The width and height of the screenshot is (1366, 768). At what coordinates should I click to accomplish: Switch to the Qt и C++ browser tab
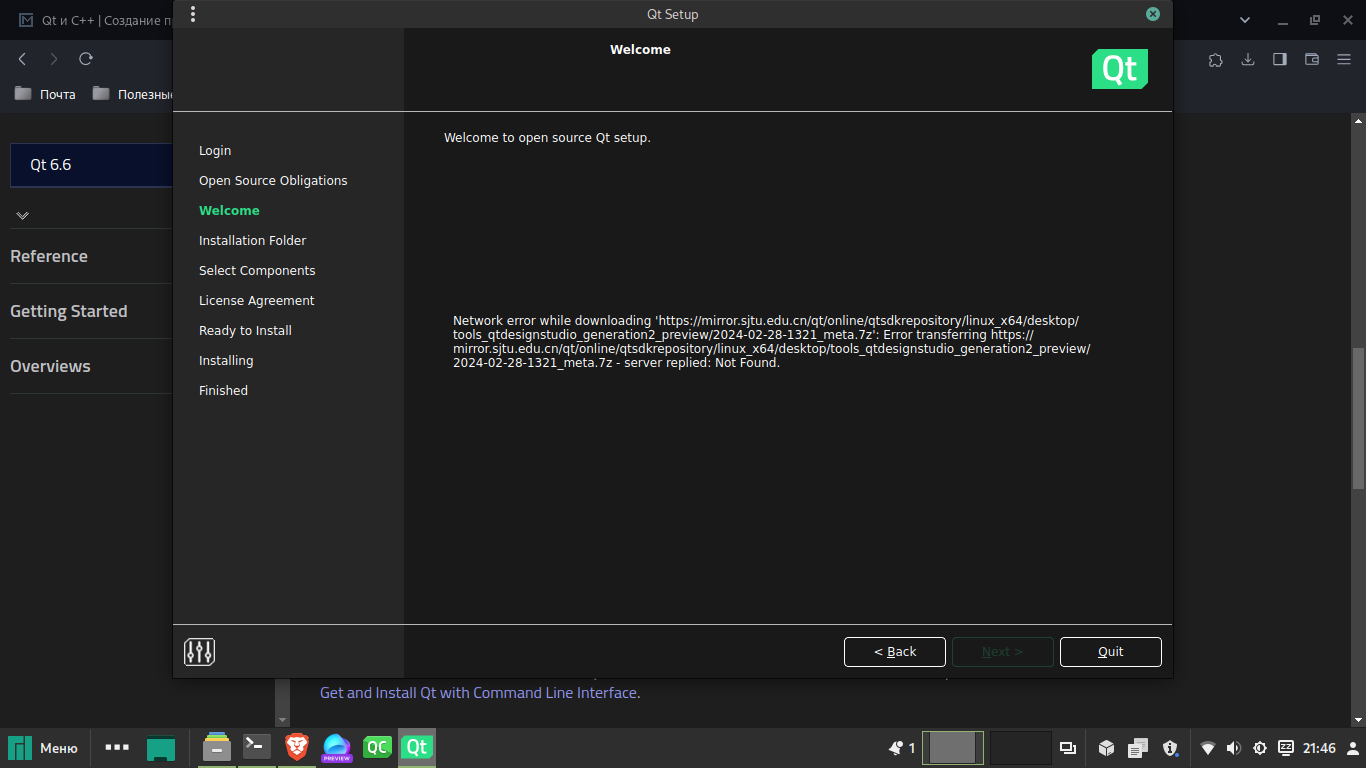pyautogui.click(x=95, y=20)
